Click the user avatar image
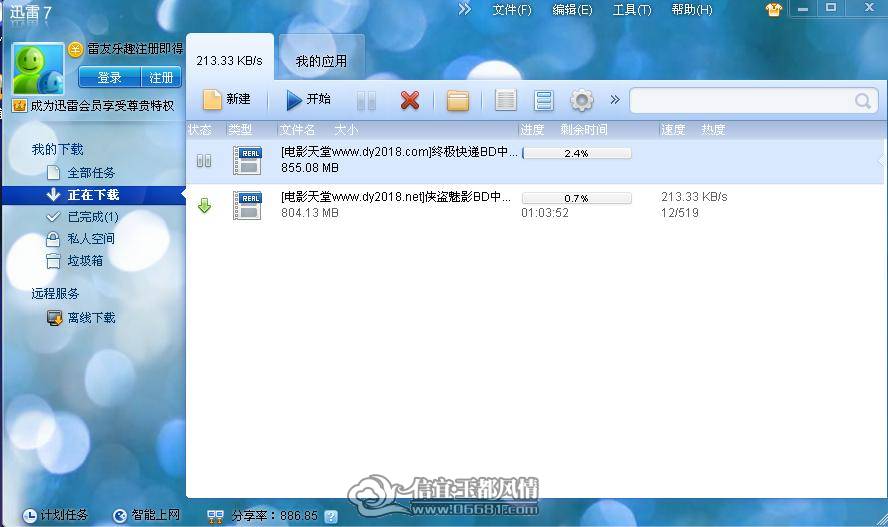 tap(38, 68)
